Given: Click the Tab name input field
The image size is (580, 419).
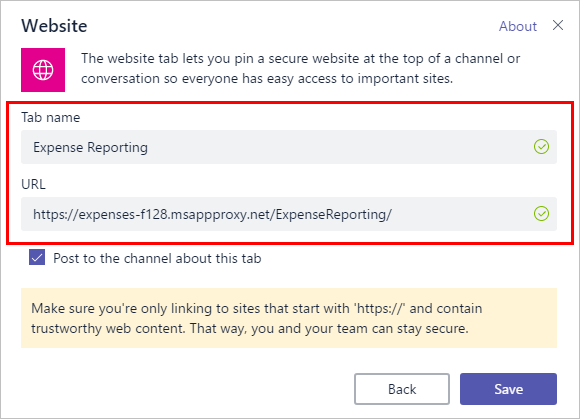Looking at the screenshot, I should click(x=289, y=147).
